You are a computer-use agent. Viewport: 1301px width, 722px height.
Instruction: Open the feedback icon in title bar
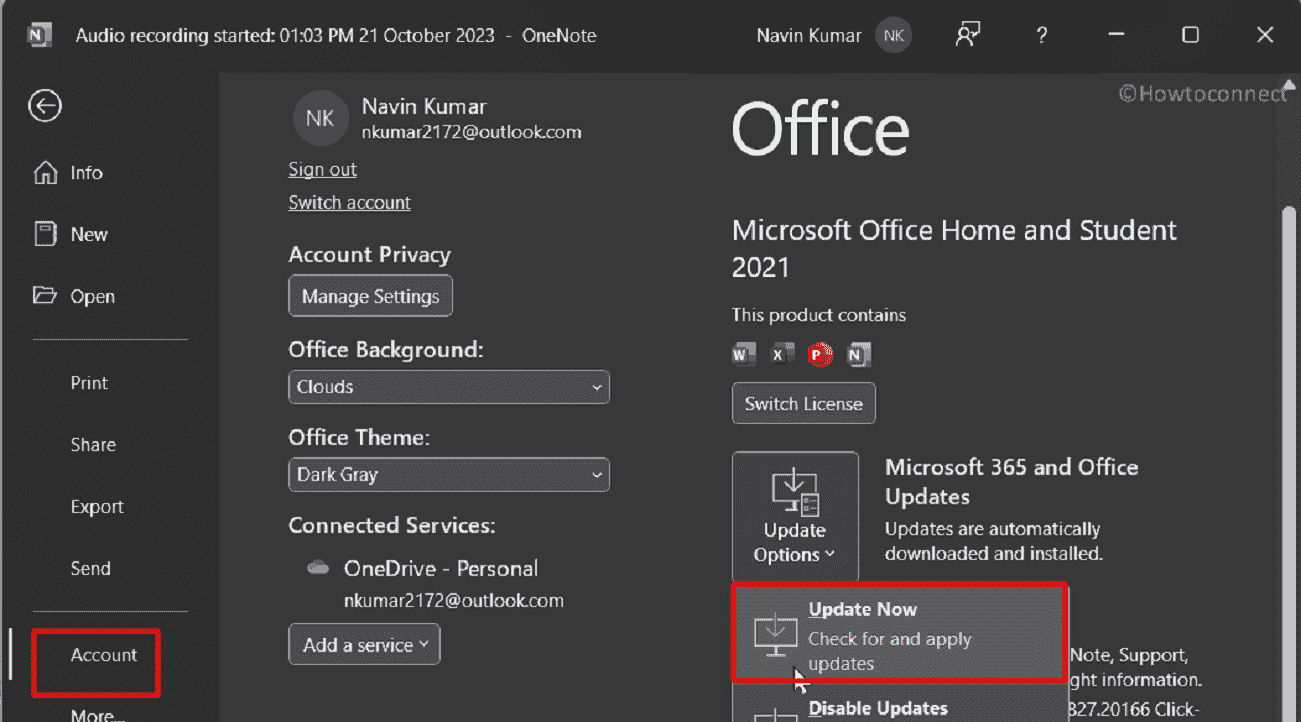point(966,35)
